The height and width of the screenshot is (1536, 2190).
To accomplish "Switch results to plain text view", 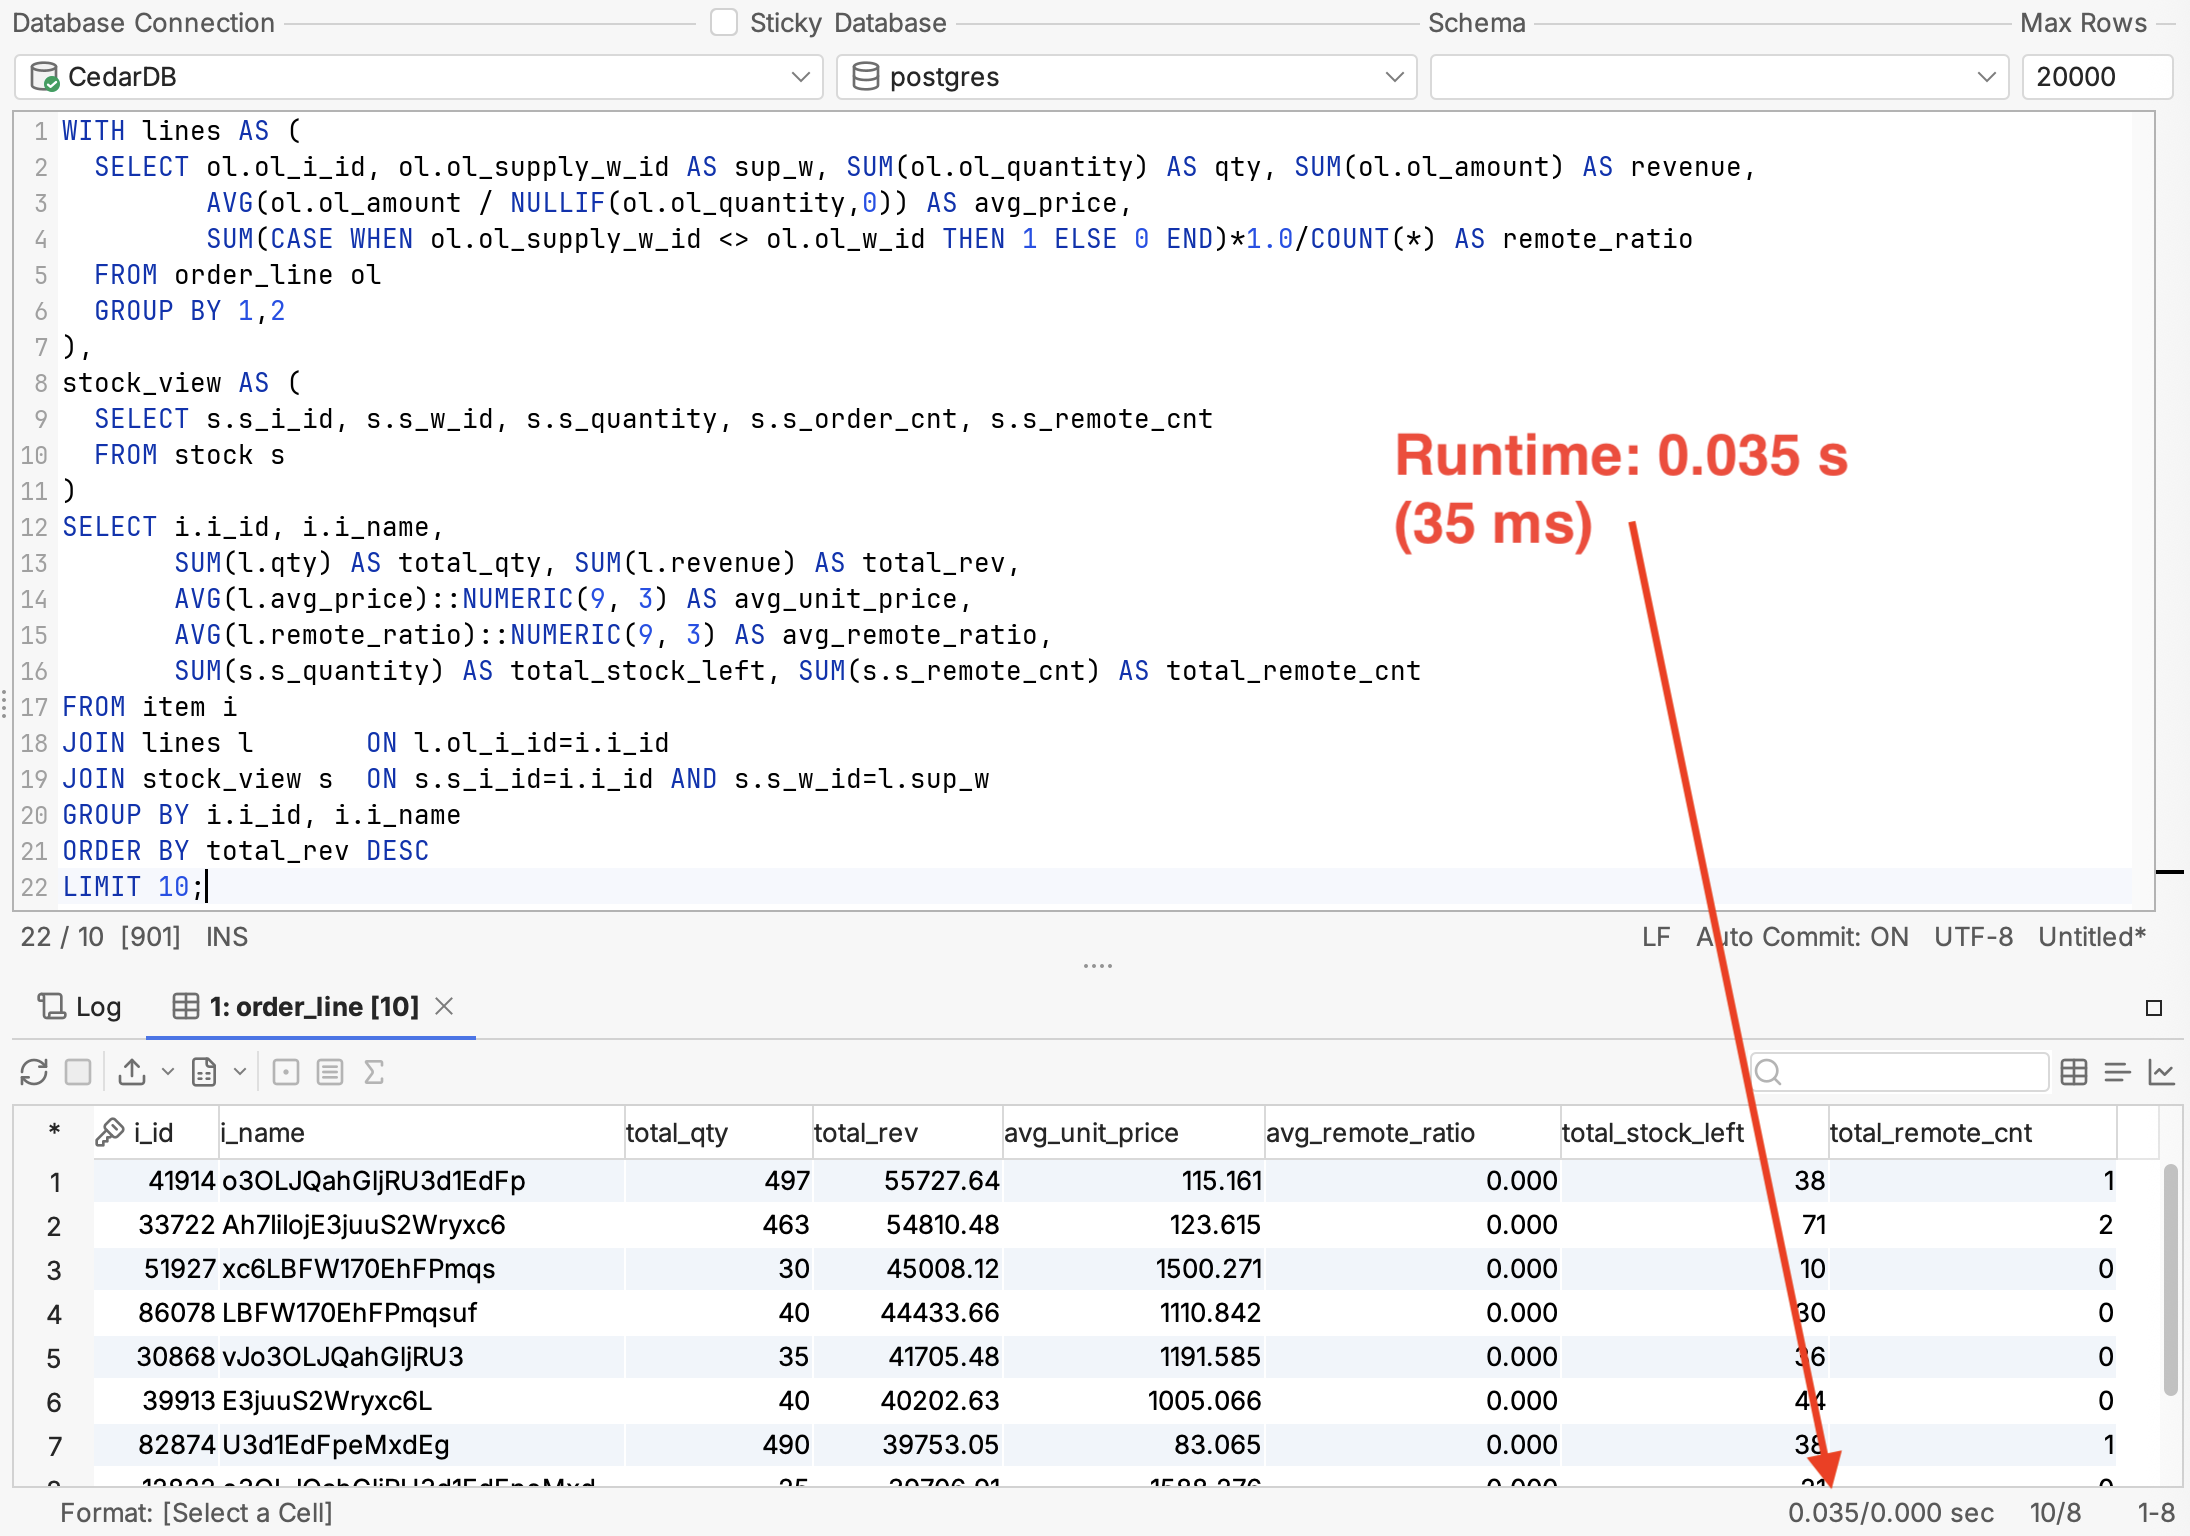I will 2117,1071.
